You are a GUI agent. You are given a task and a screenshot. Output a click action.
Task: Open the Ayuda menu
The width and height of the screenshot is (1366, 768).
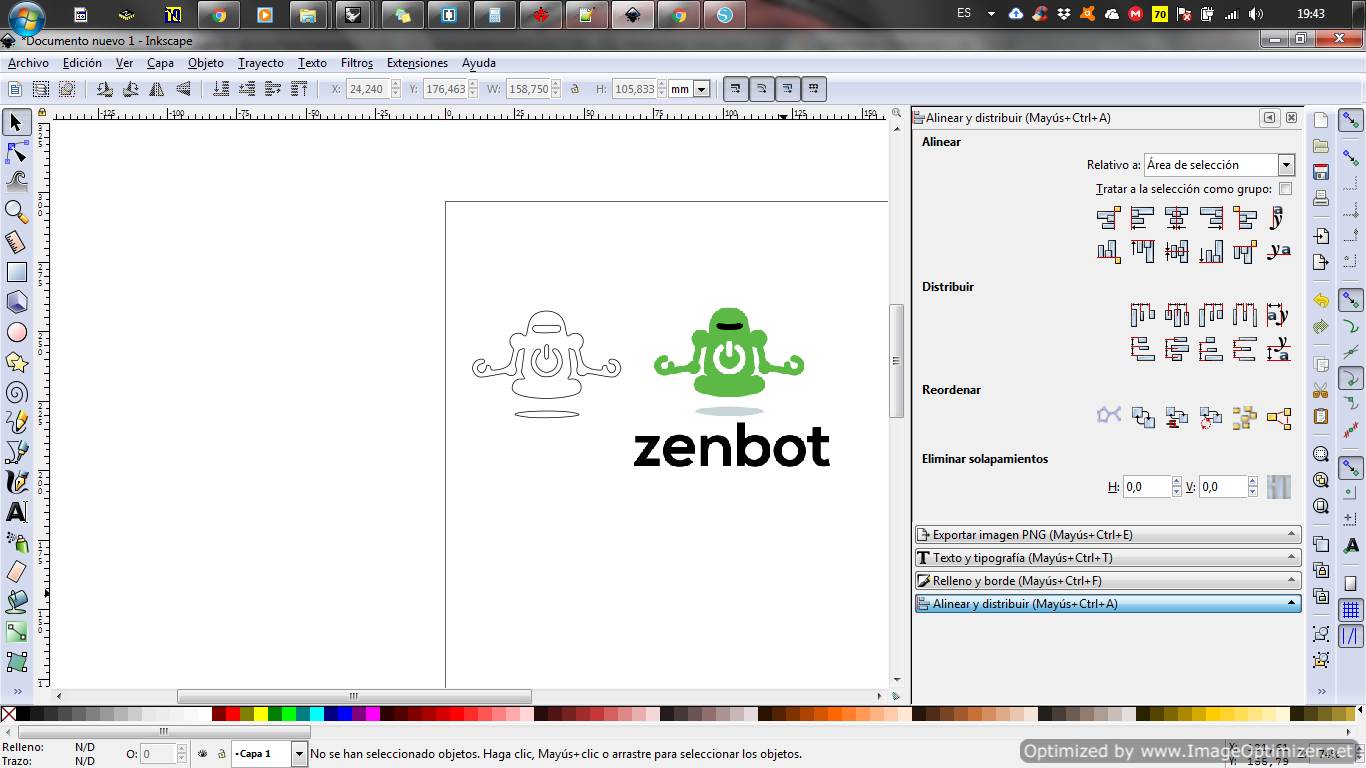(x=479, y=63)
